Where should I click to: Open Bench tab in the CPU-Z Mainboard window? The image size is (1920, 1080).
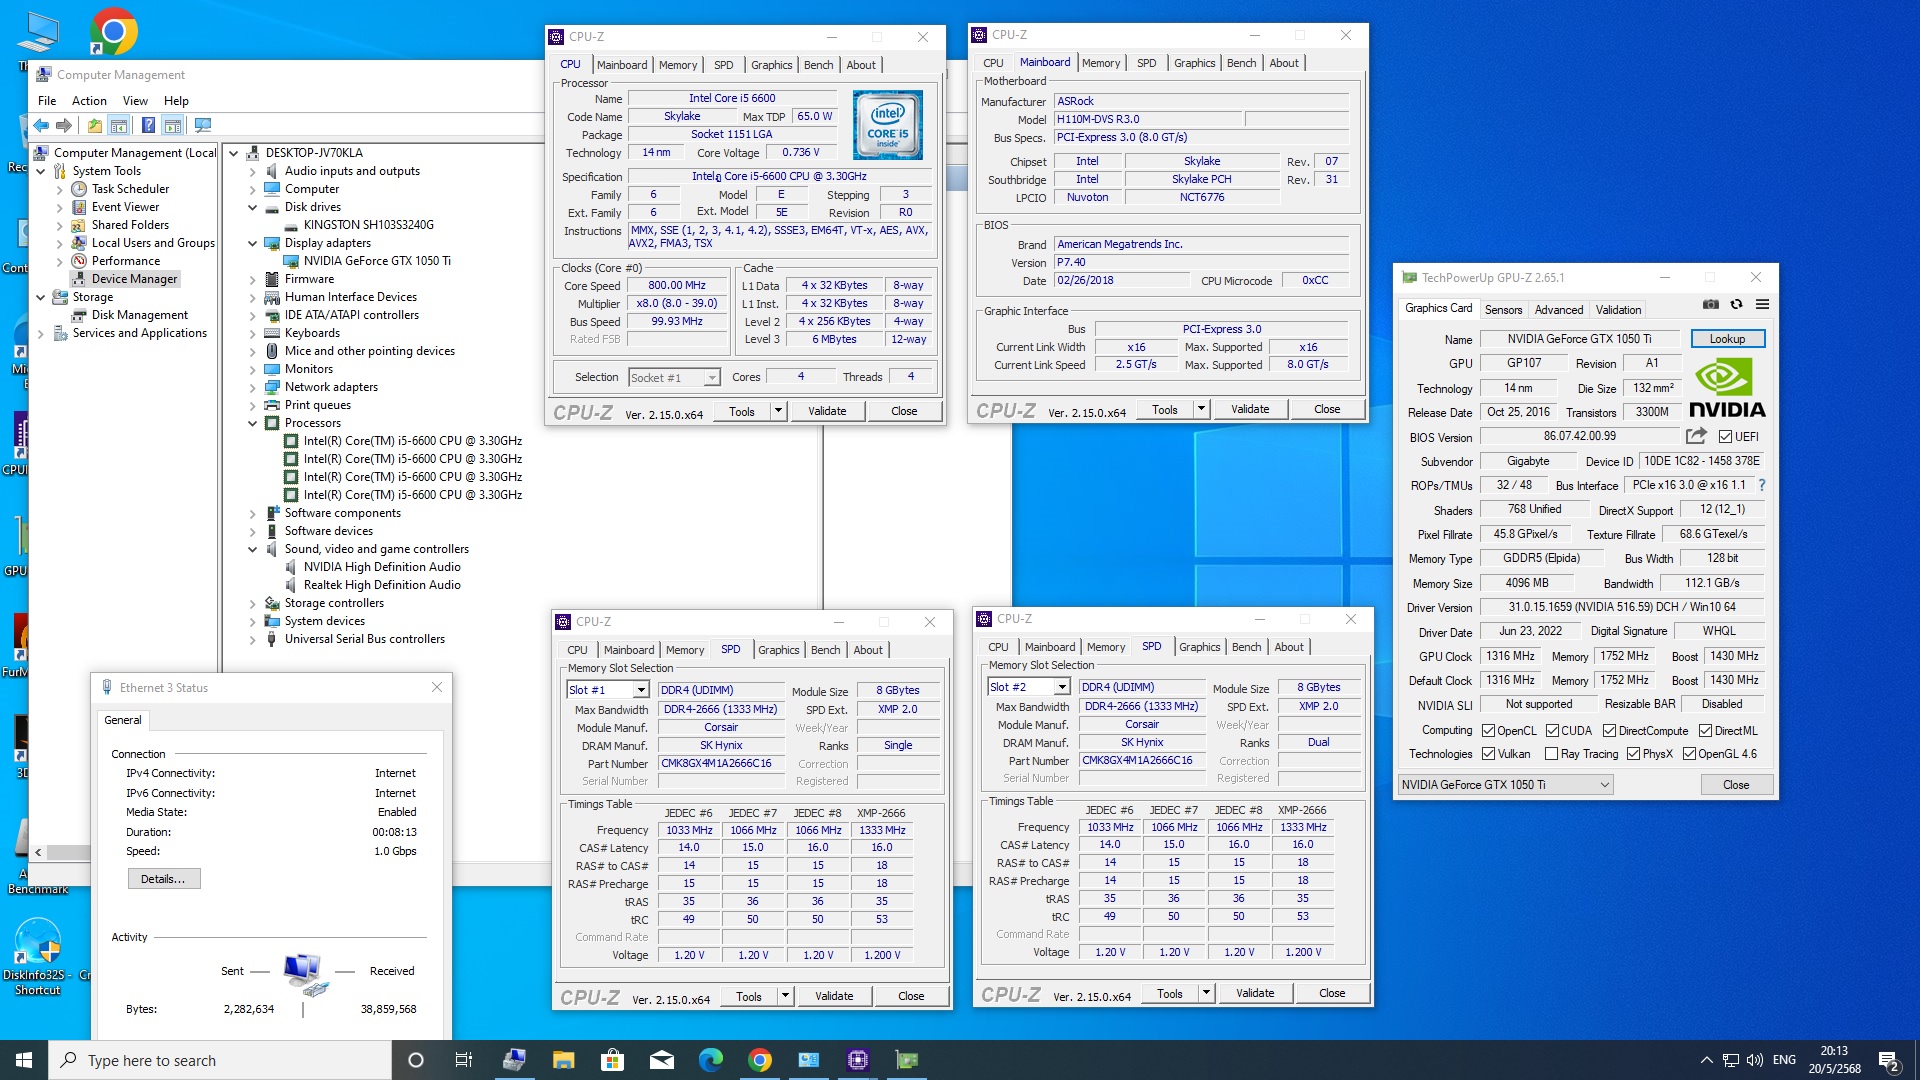[x=1241, y=63]
